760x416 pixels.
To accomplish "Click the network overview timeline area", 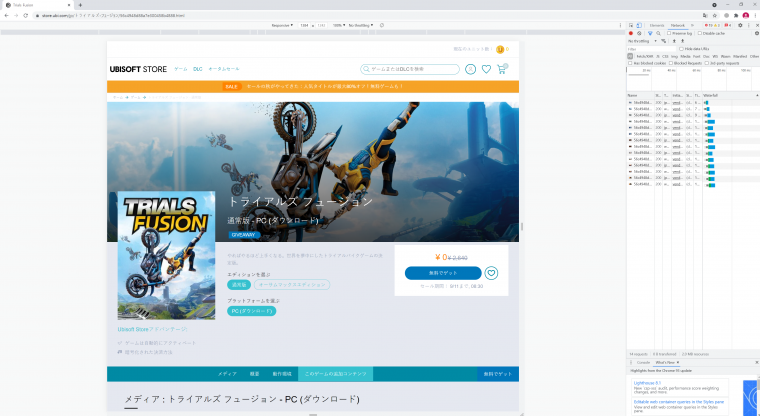I will 693,80.
